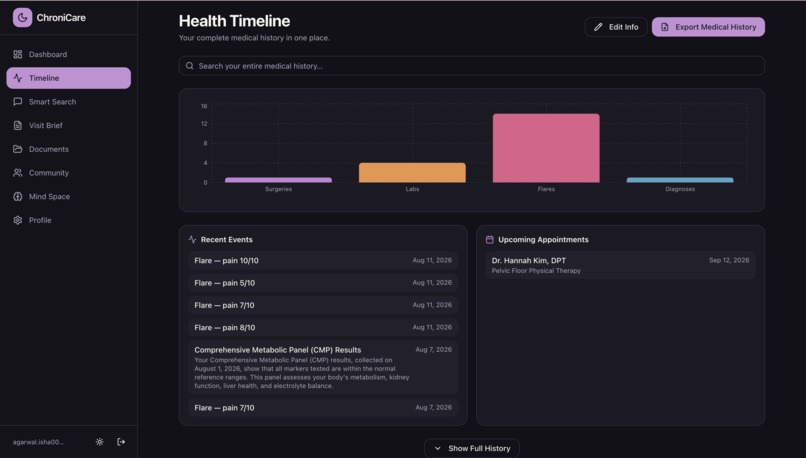
Task: Click the Visit Brief document icon
Action: 17,125
